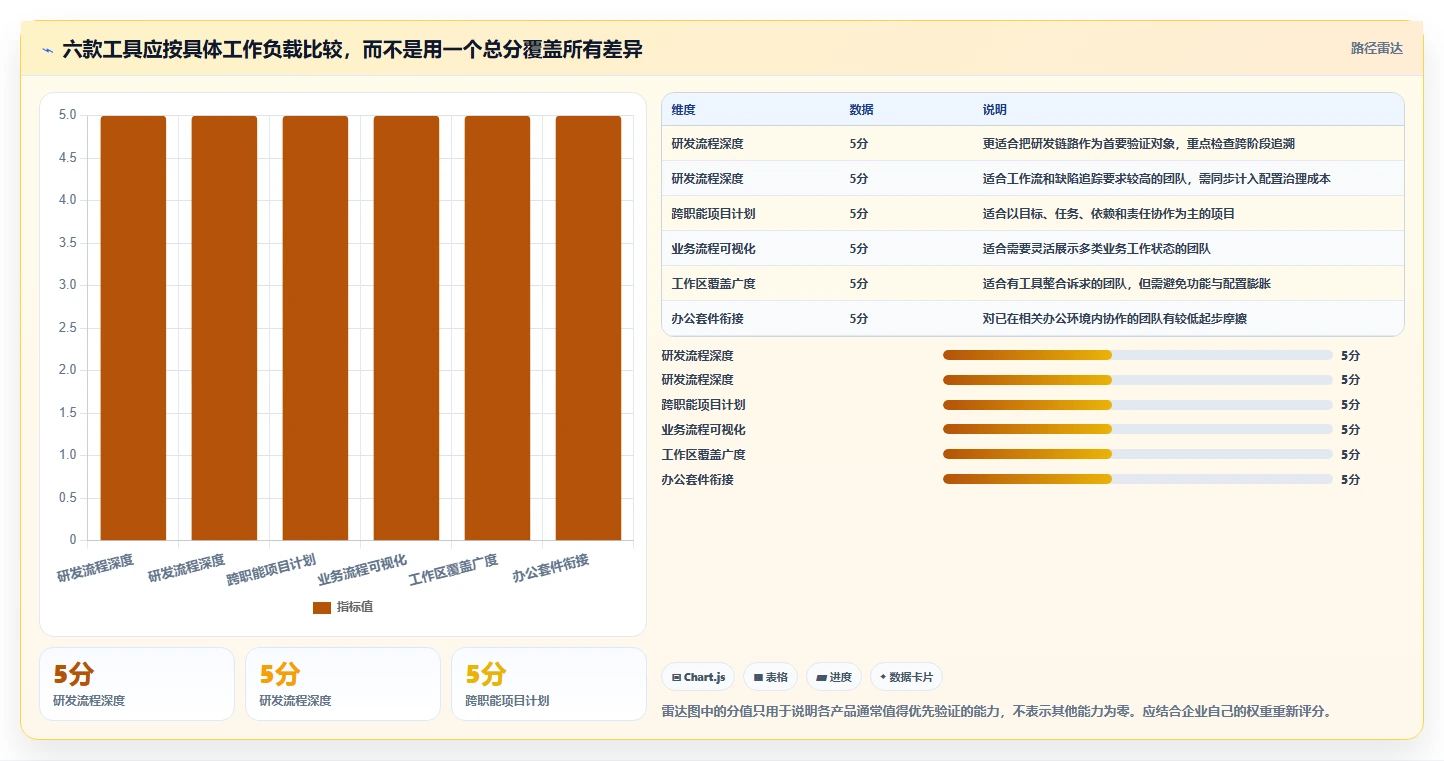Viewport: 1444px width, 761px height.
Task: Click the 办公套件衔接 x-axis label on chart
Action: point(550,569)
